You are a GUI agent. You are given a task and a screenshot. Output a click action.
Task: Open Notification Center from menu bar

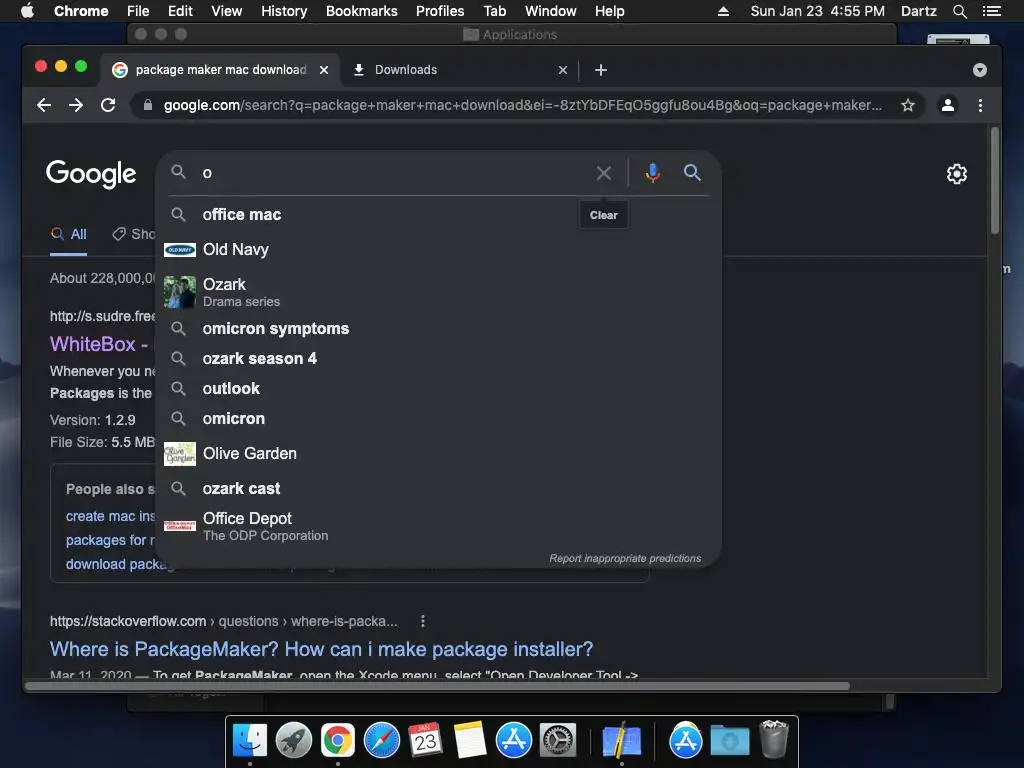991,11
